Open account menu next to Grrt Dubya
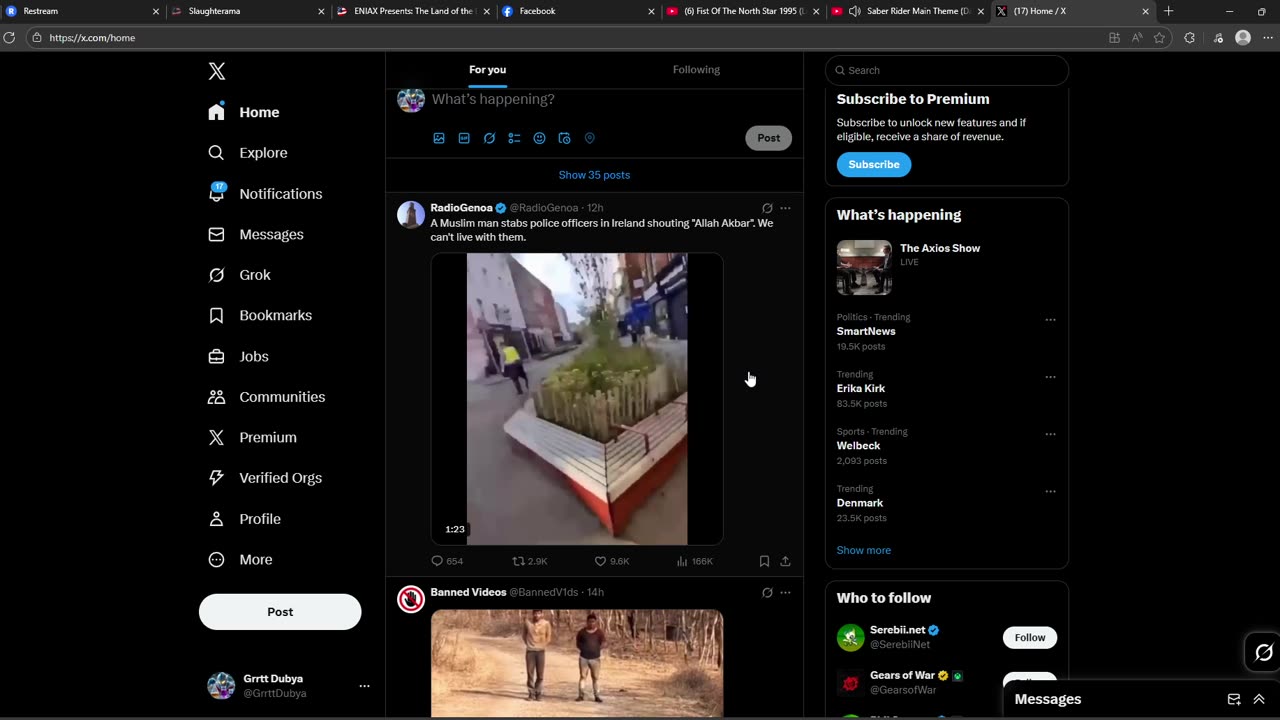The image size is (1280, 720). tap(364, 686)
